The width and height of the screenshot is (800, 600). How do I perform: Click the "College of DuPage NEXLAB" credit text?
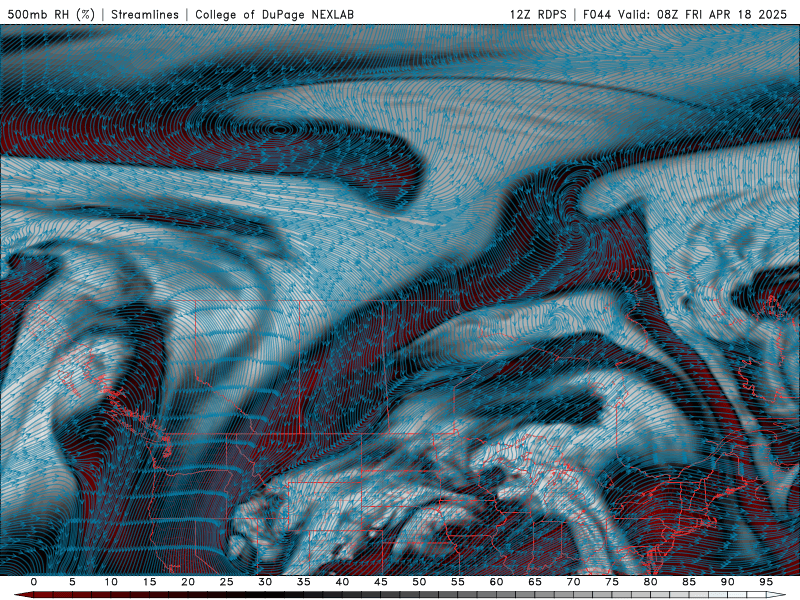[x=274, y=14]
